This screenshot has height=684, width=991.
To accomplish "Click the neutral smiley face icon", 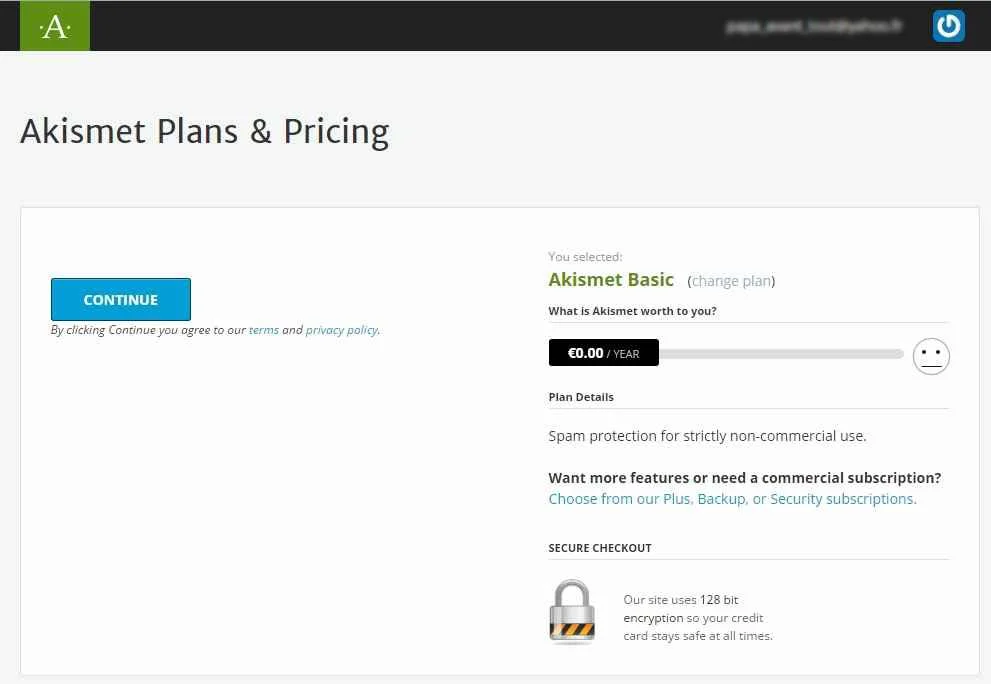I will (931, 355).
